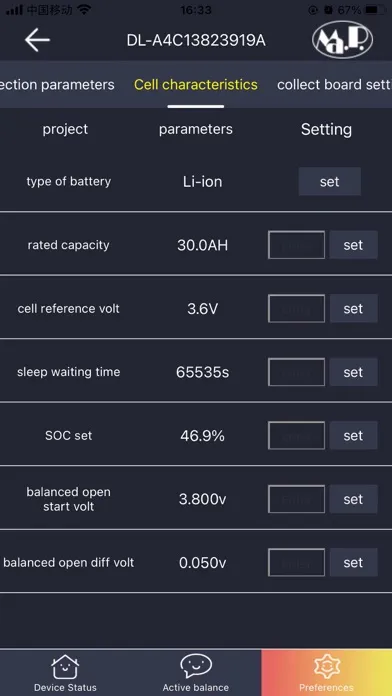
Task: Switch to collect board settings tab
Action: tap(334, 85)
